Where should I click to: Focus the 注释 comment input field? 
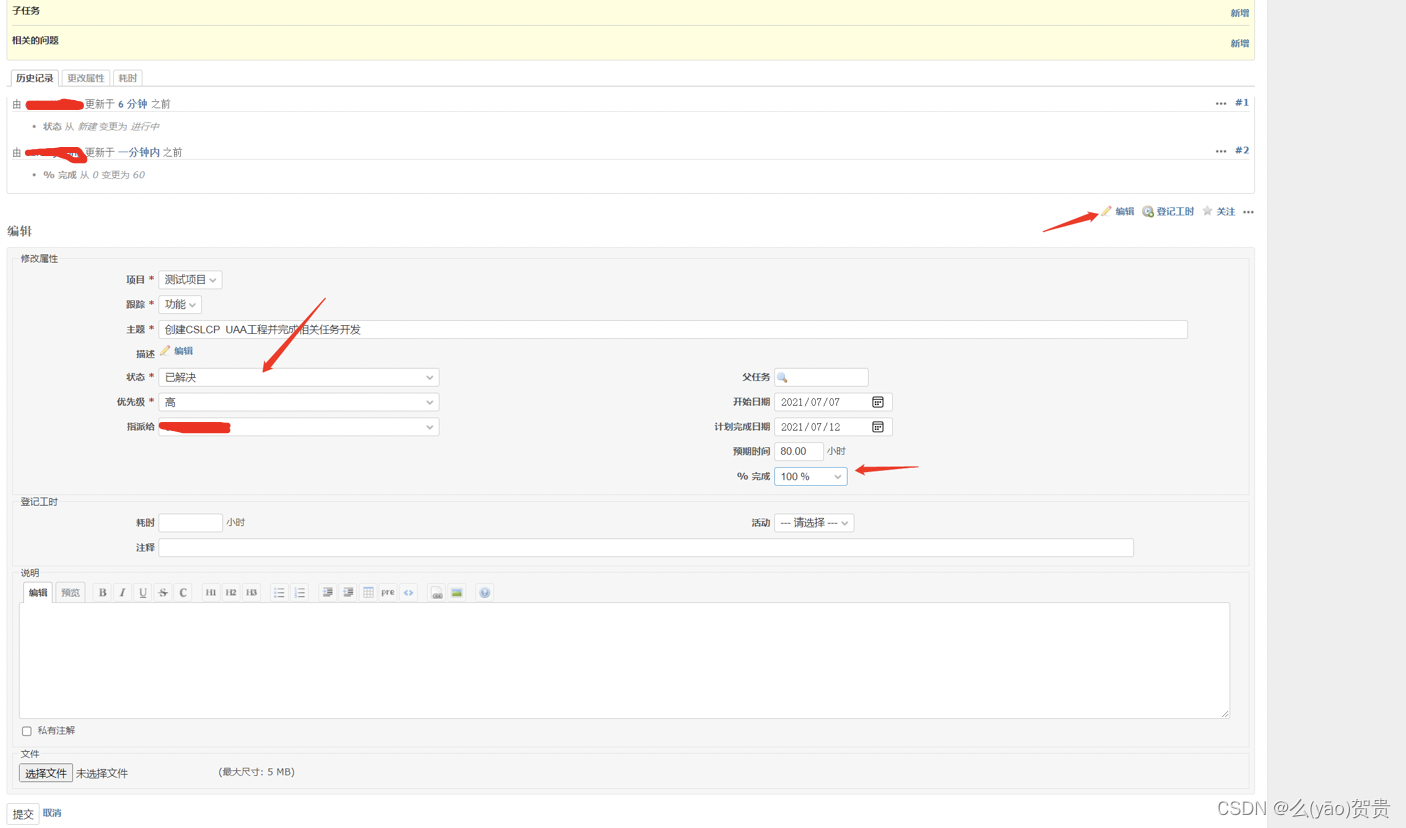click(x=646, y=548)
